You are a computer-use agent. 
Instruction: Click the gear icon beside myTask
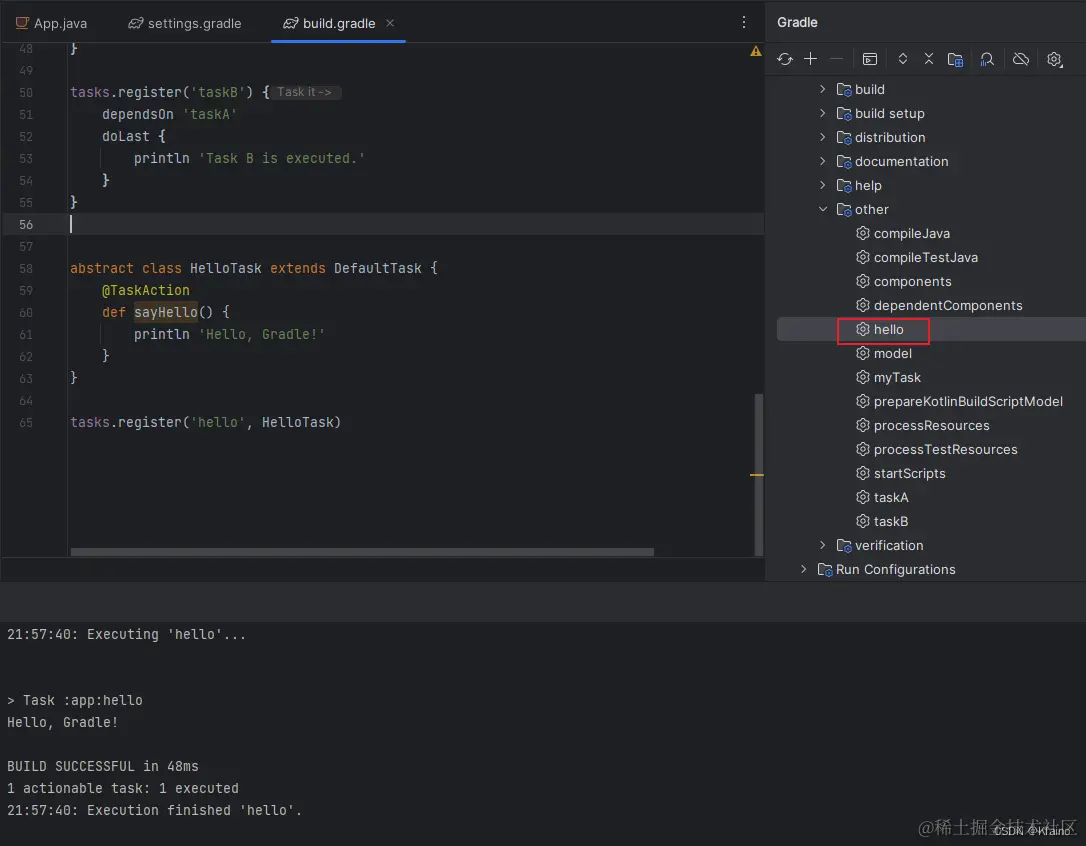point(862,377)
